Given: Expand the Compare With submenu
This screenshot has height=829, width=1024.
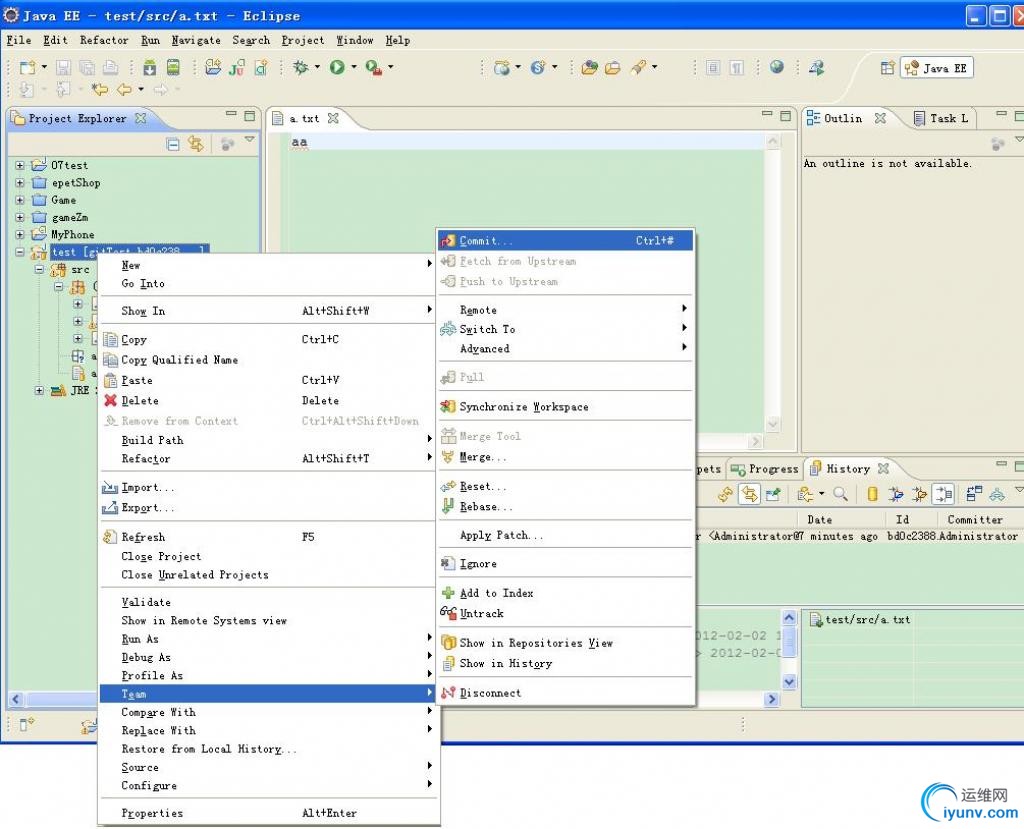Looking at the screenshot, I should click(x=268, y=712).
